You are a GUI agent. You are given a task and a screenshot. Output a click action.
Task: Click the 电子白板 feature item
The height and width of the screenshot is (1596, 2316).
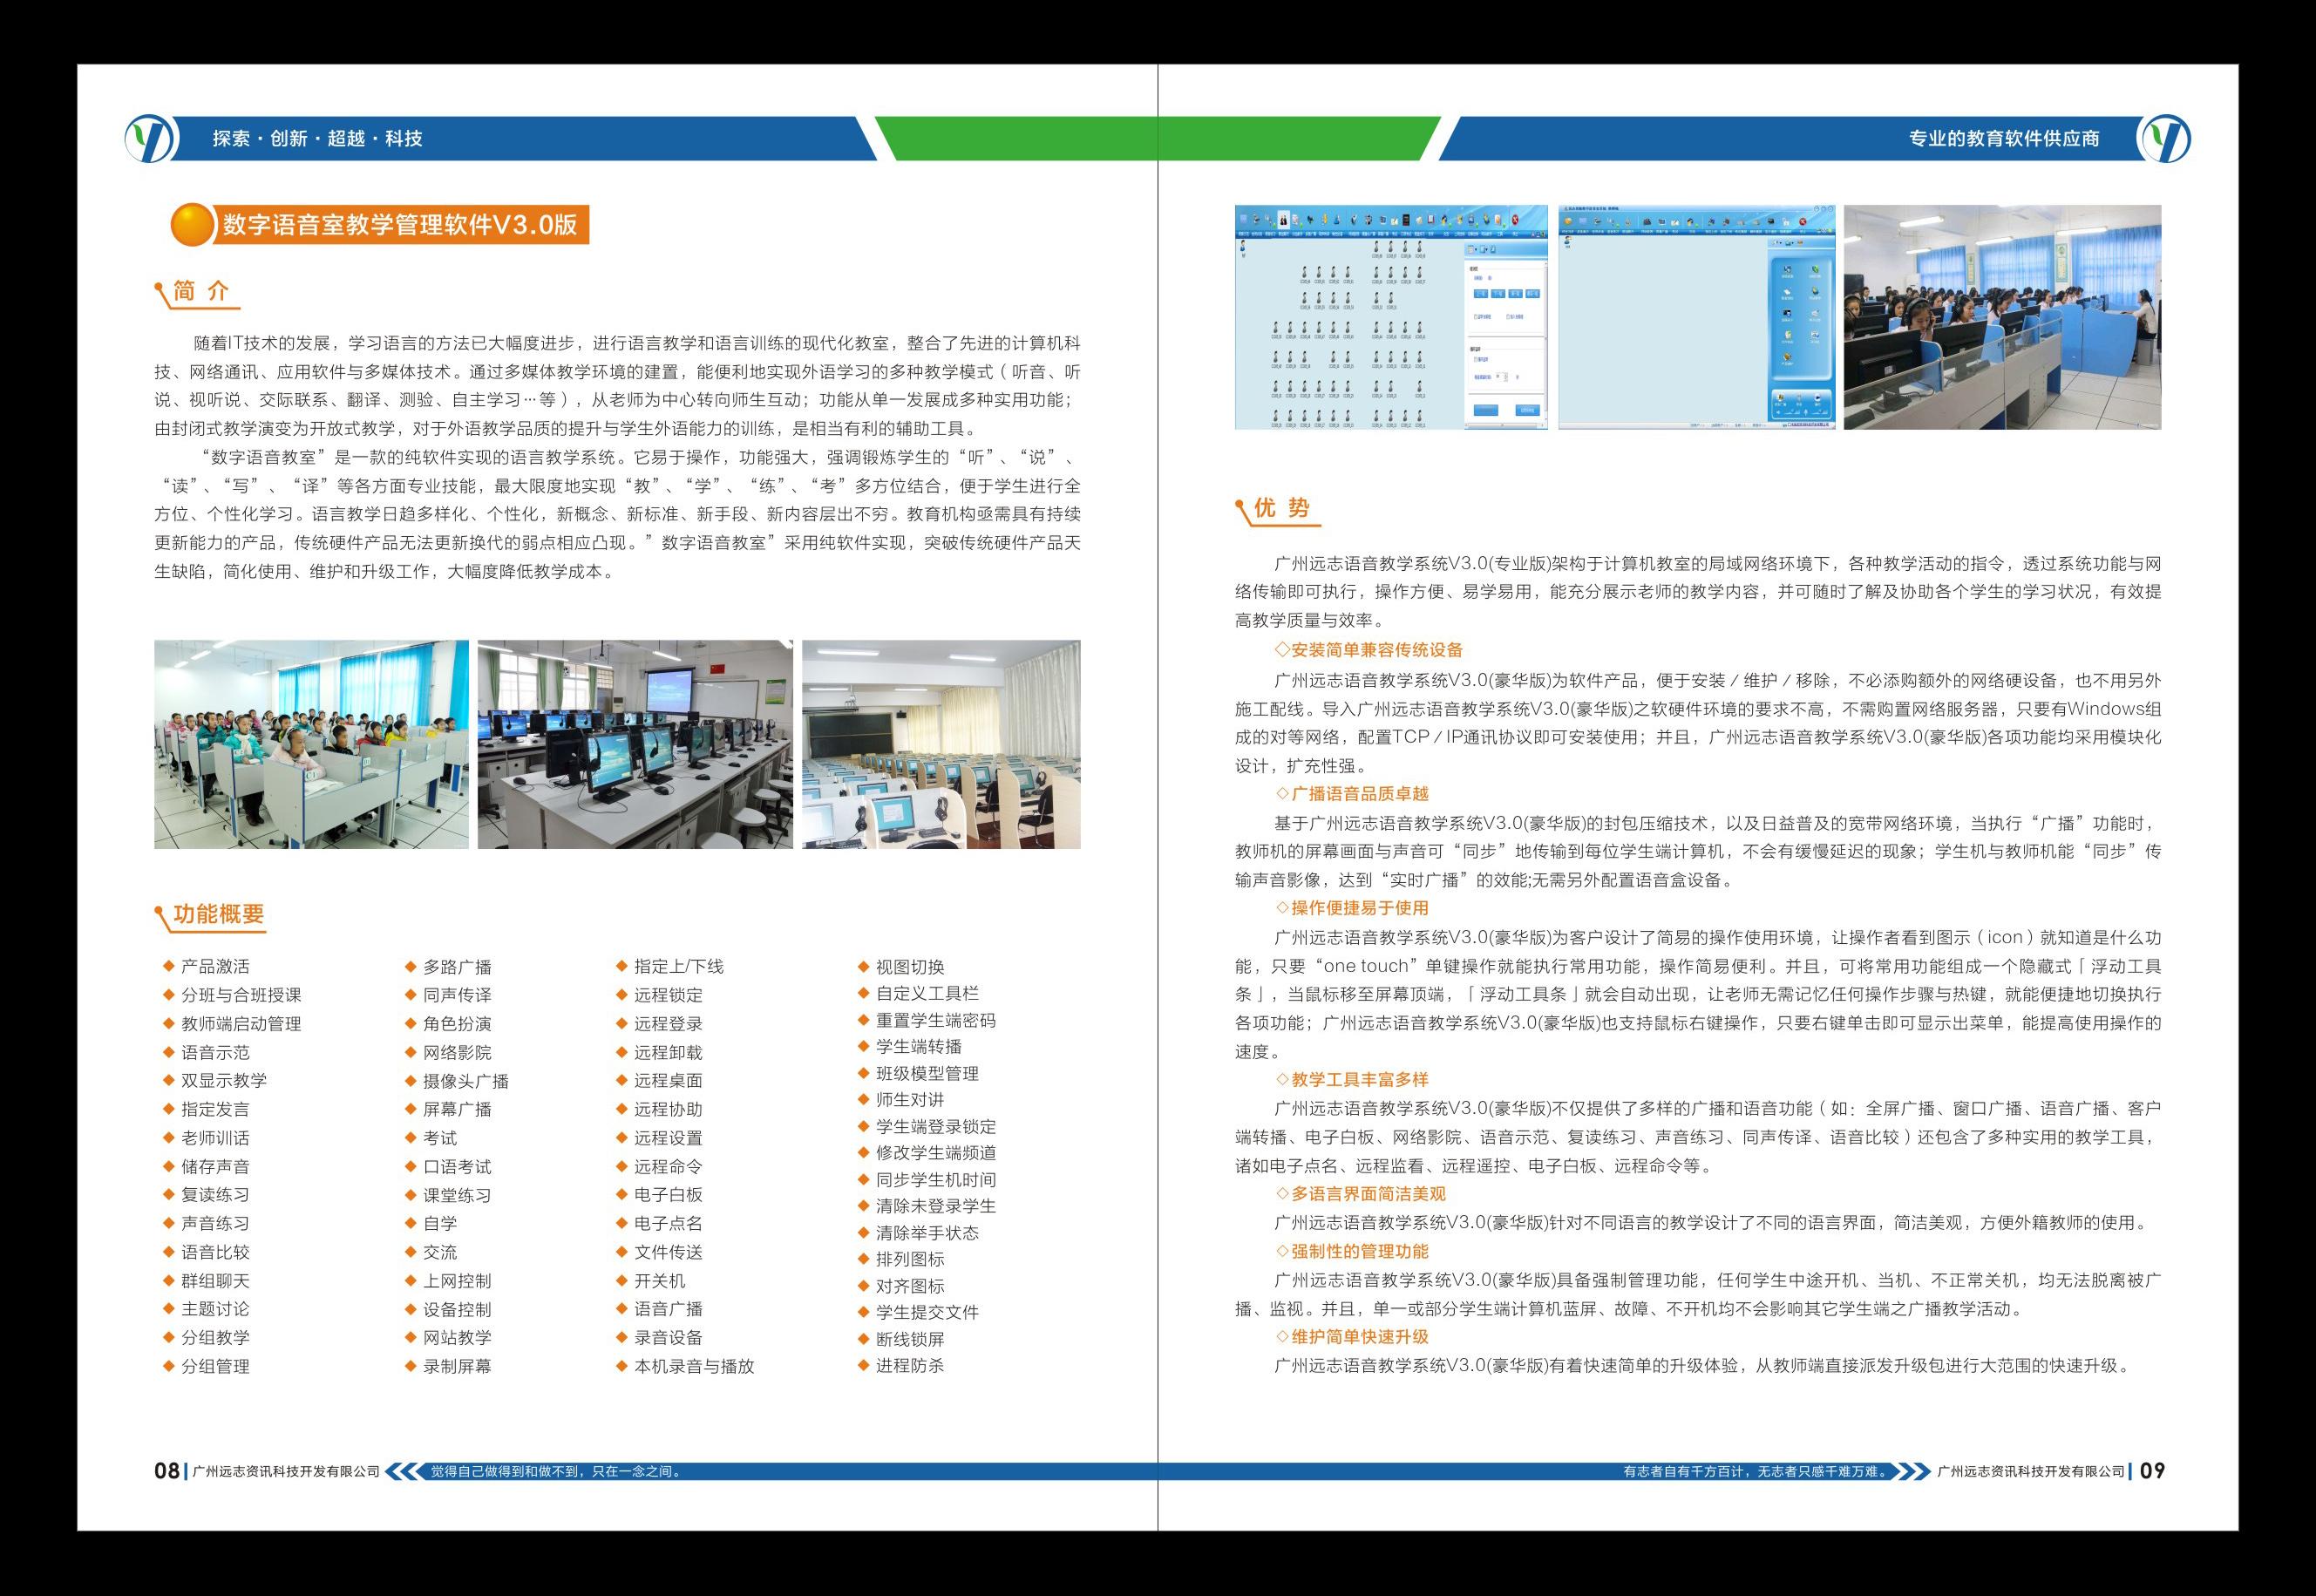668,1195
